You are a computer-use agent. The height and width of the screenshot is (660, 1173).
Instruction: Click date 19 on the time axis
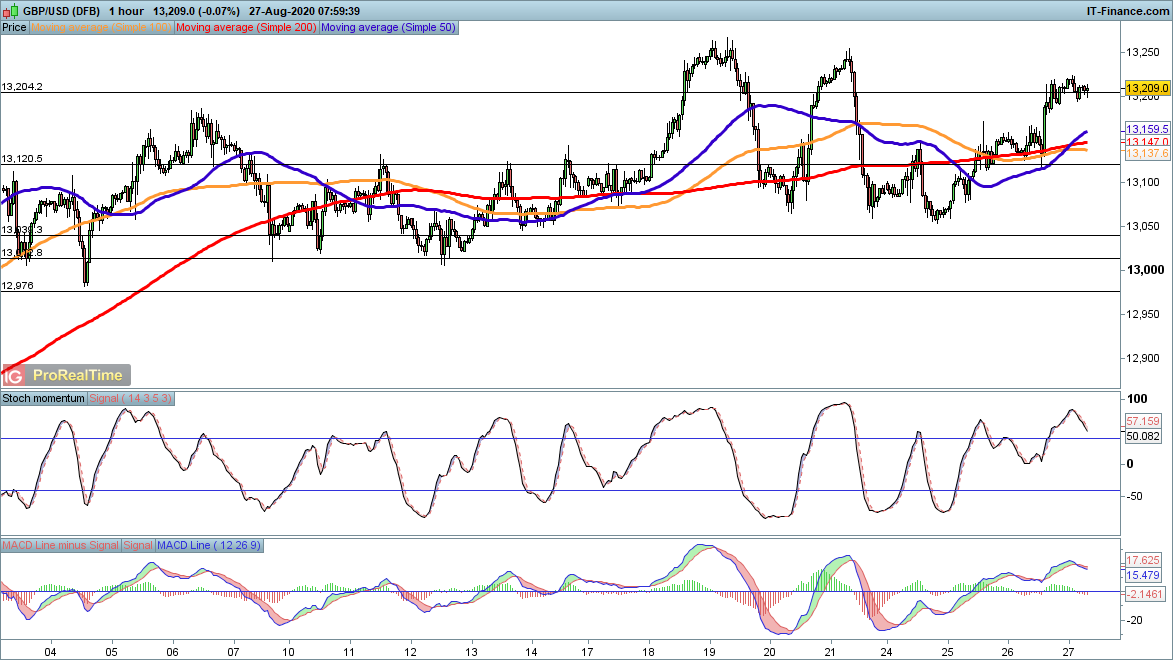point(709,652)
